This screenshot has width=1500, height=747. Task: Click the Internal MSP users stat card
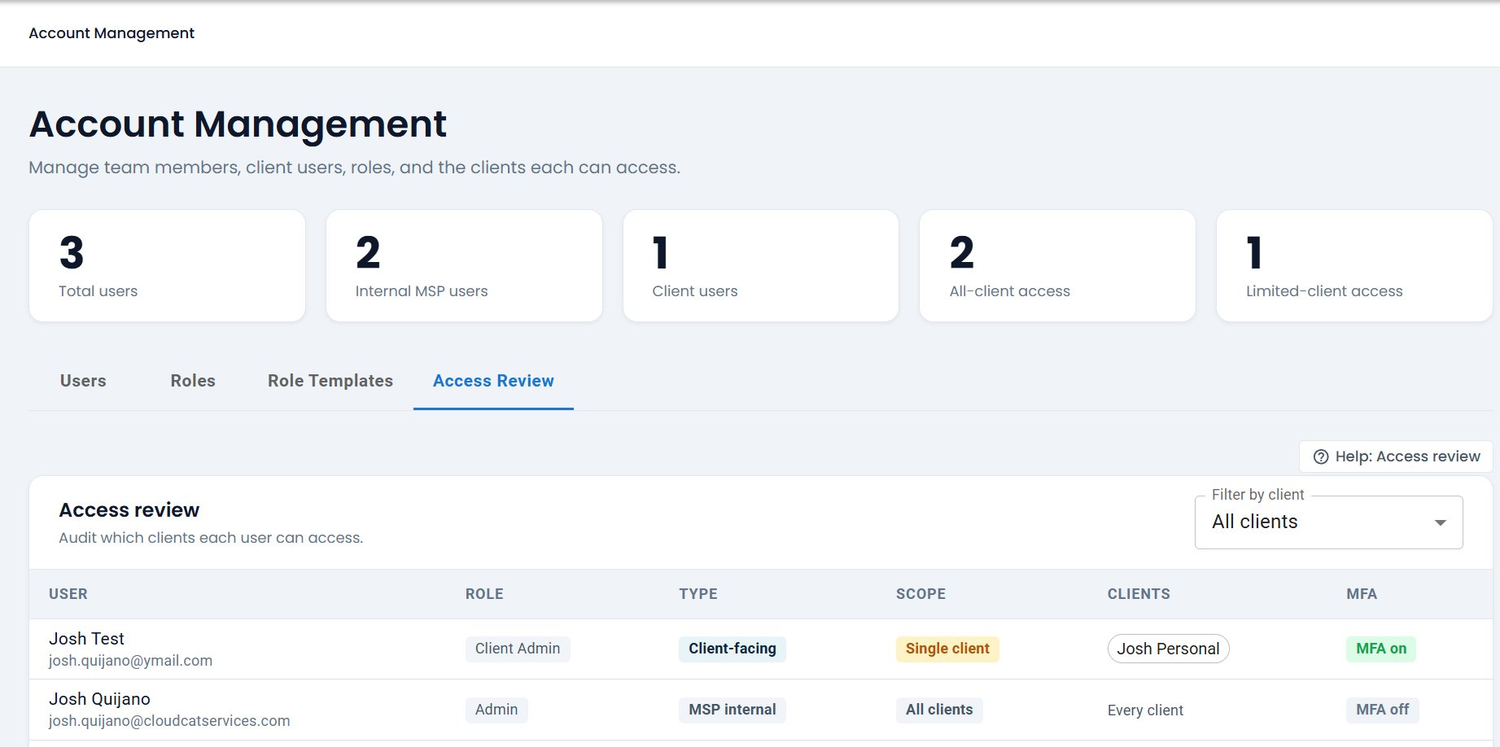tap(464, 266)
